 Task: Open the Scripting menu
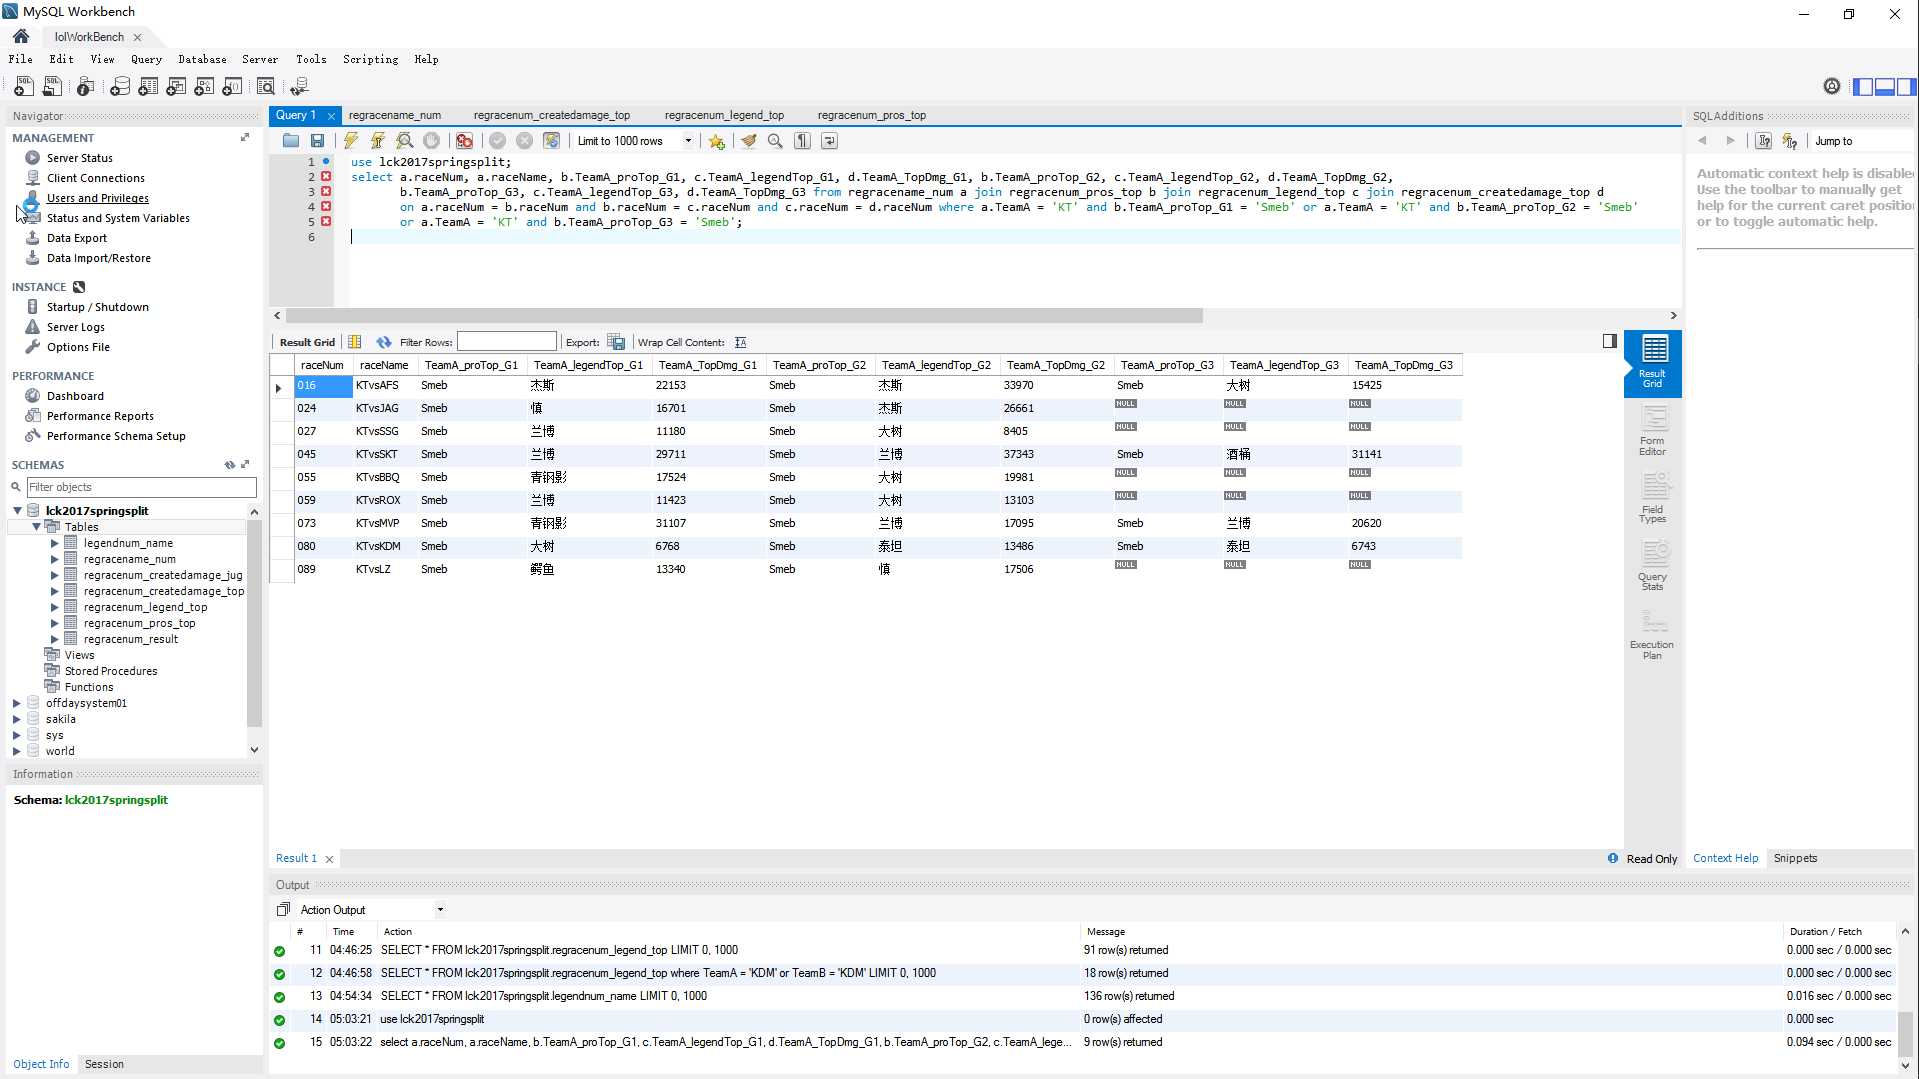pyautogui.click(x=370, y=59)
